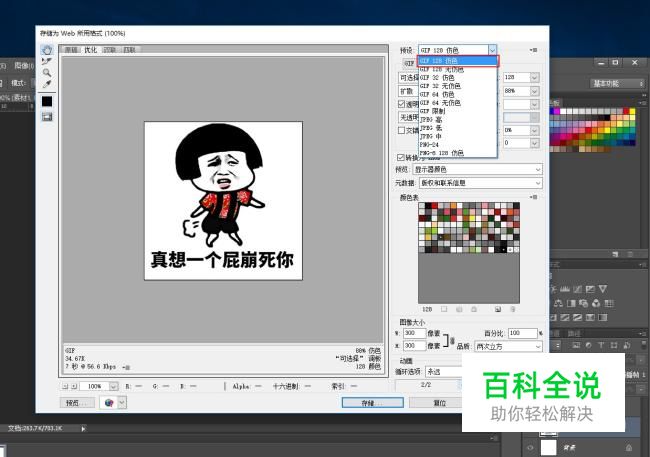Click the zoom out minus button
Image resolution: width=650 pixels, height=457 pixels.
[65, 386]
